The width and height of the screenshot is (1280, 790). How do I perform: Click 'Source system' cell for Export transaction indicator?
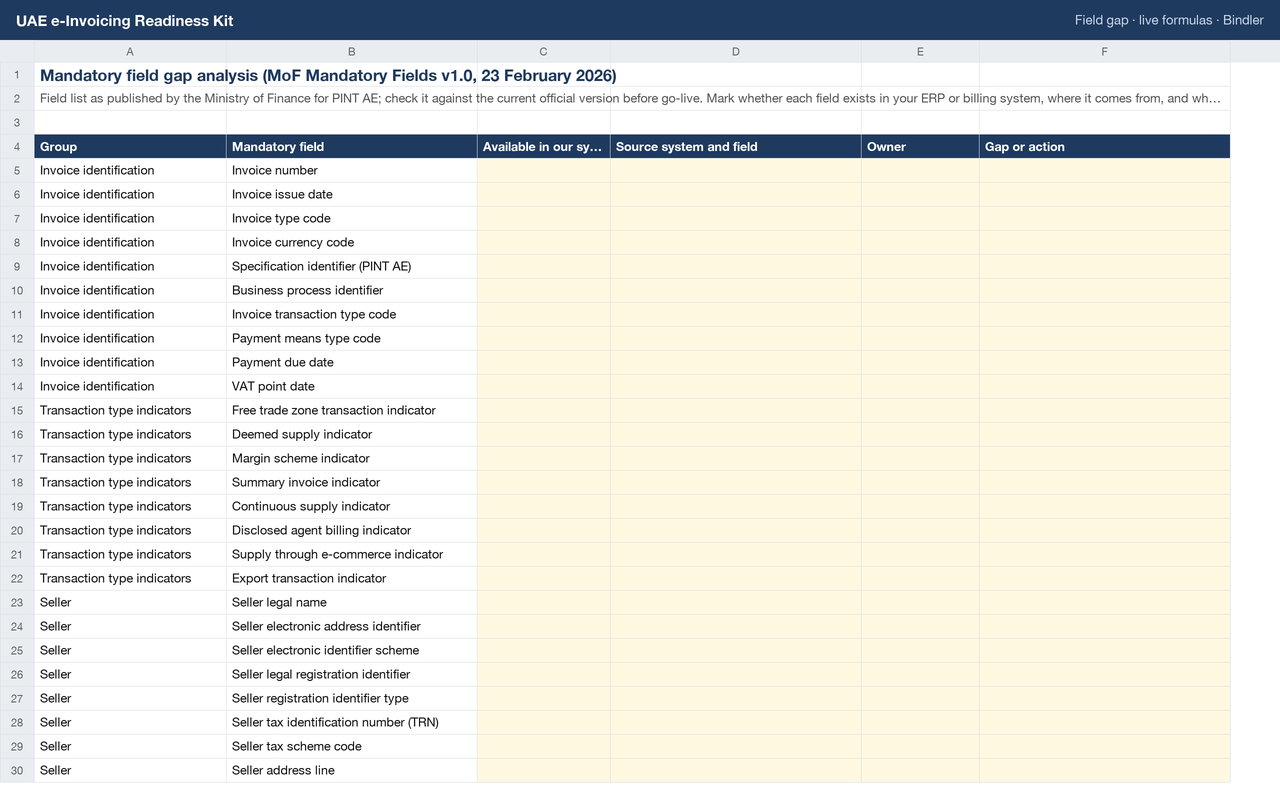point(735,578)
